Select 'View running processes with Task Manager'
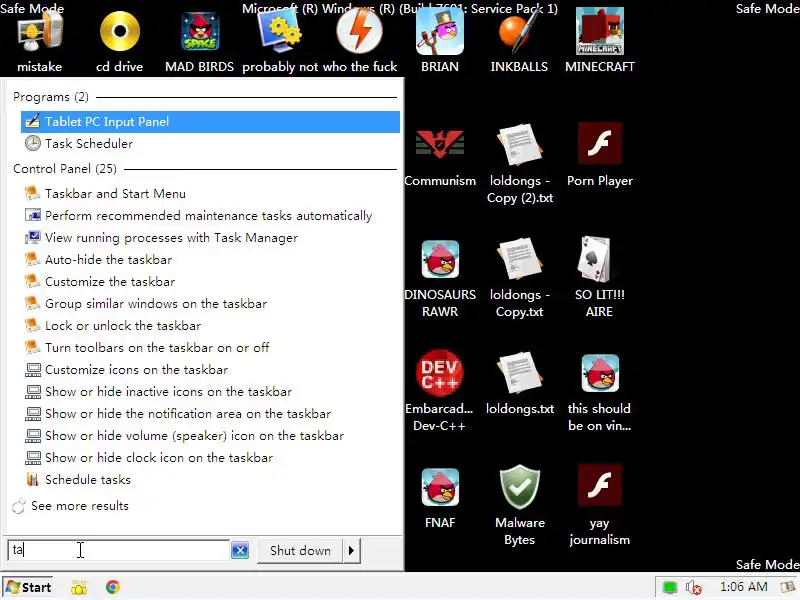This screenshot has width=800, height=600. coord(210,238)
